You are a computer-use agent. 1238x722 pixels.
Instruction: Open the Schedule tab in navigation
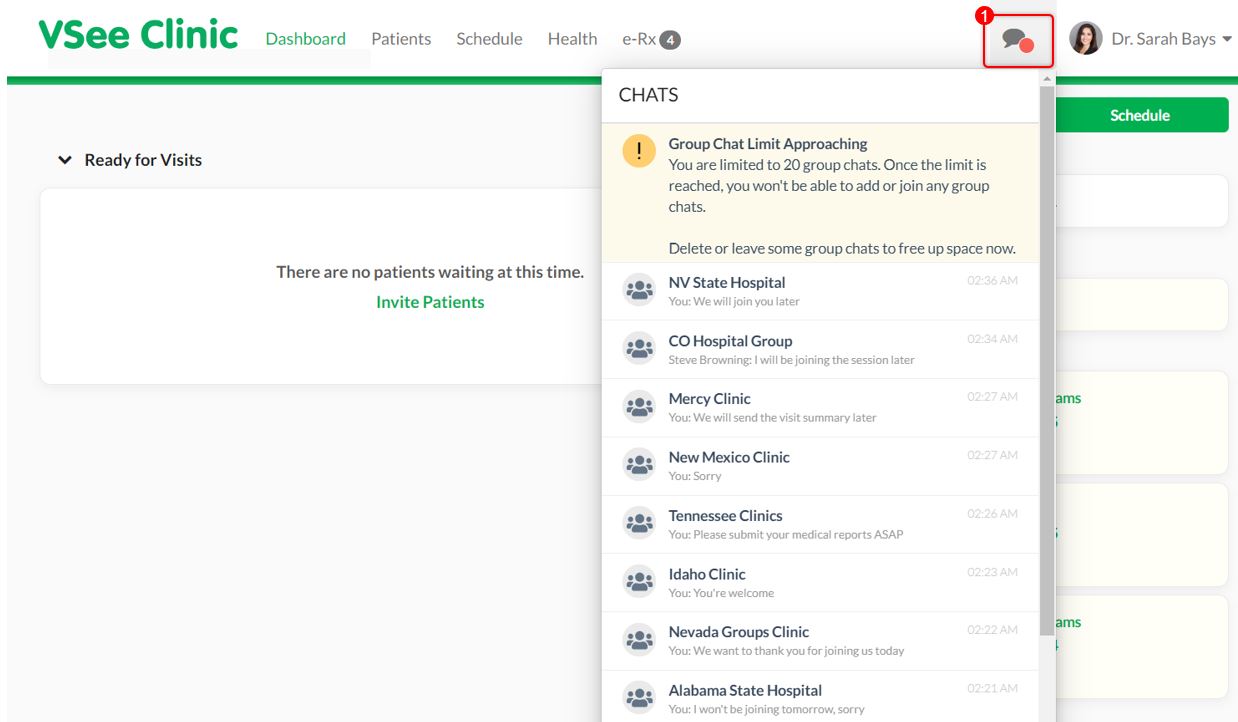489,39
